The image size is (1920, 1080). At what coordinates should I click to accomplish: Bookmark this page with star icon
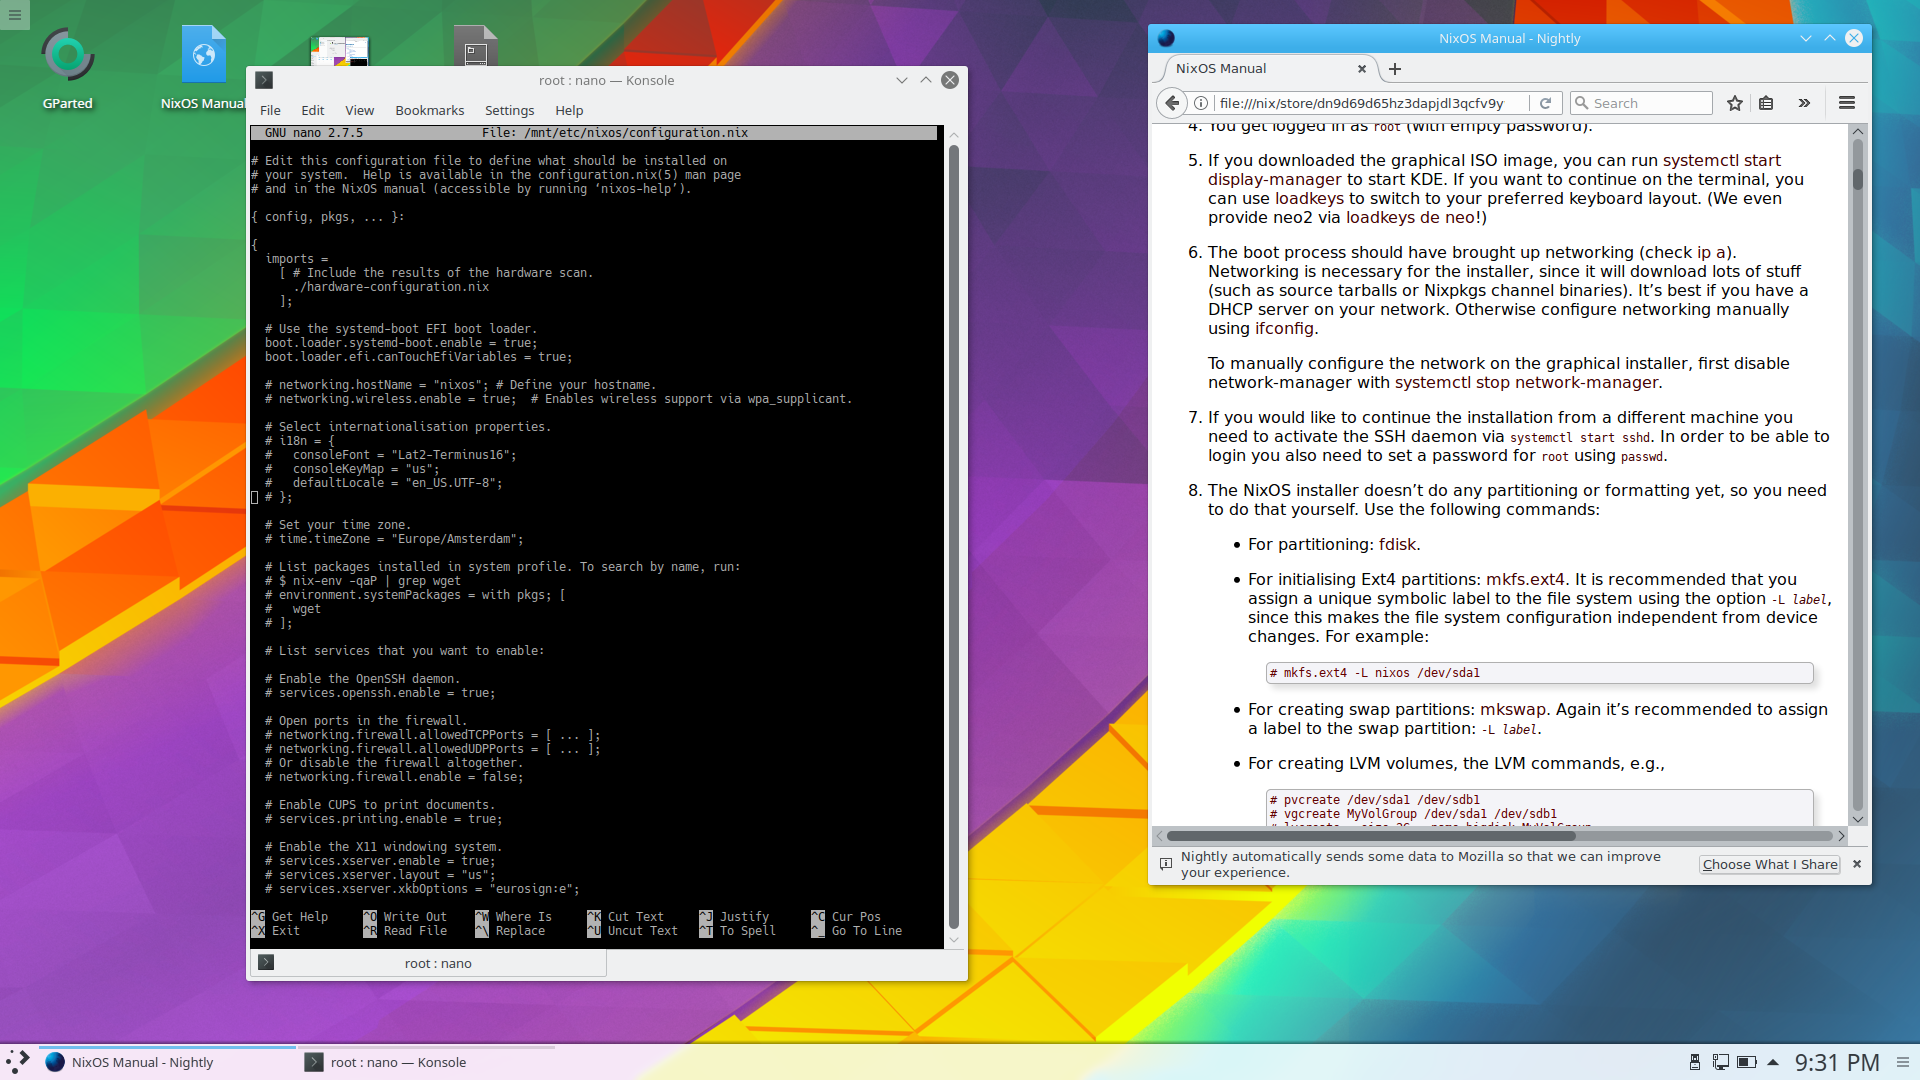point(1735,103)
